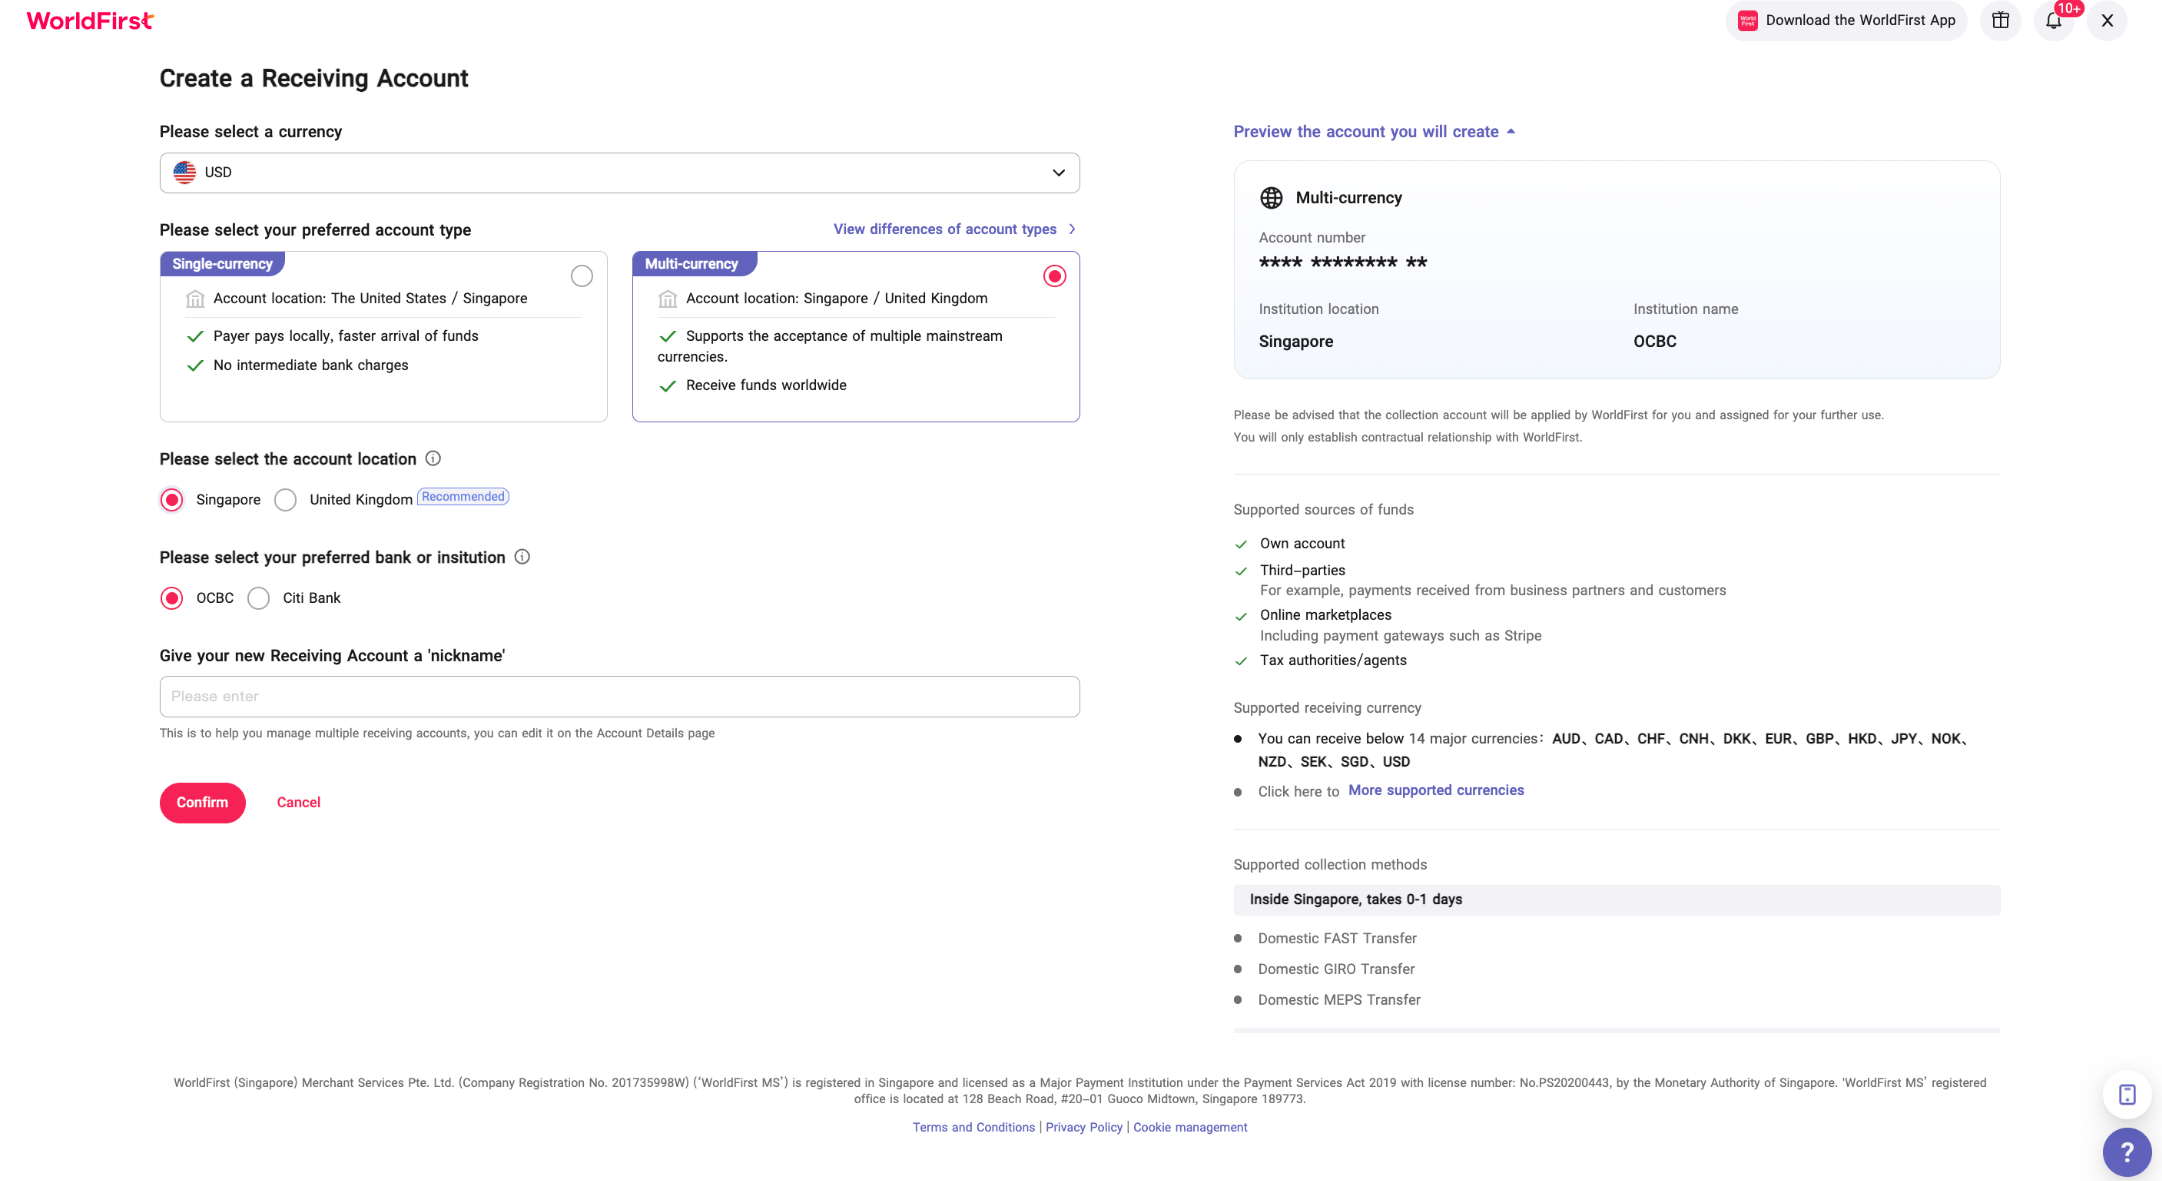The height and width of the screenshot is (1181, 2162).
Task: Open More supported currencies link
Action: [1435, 790]
